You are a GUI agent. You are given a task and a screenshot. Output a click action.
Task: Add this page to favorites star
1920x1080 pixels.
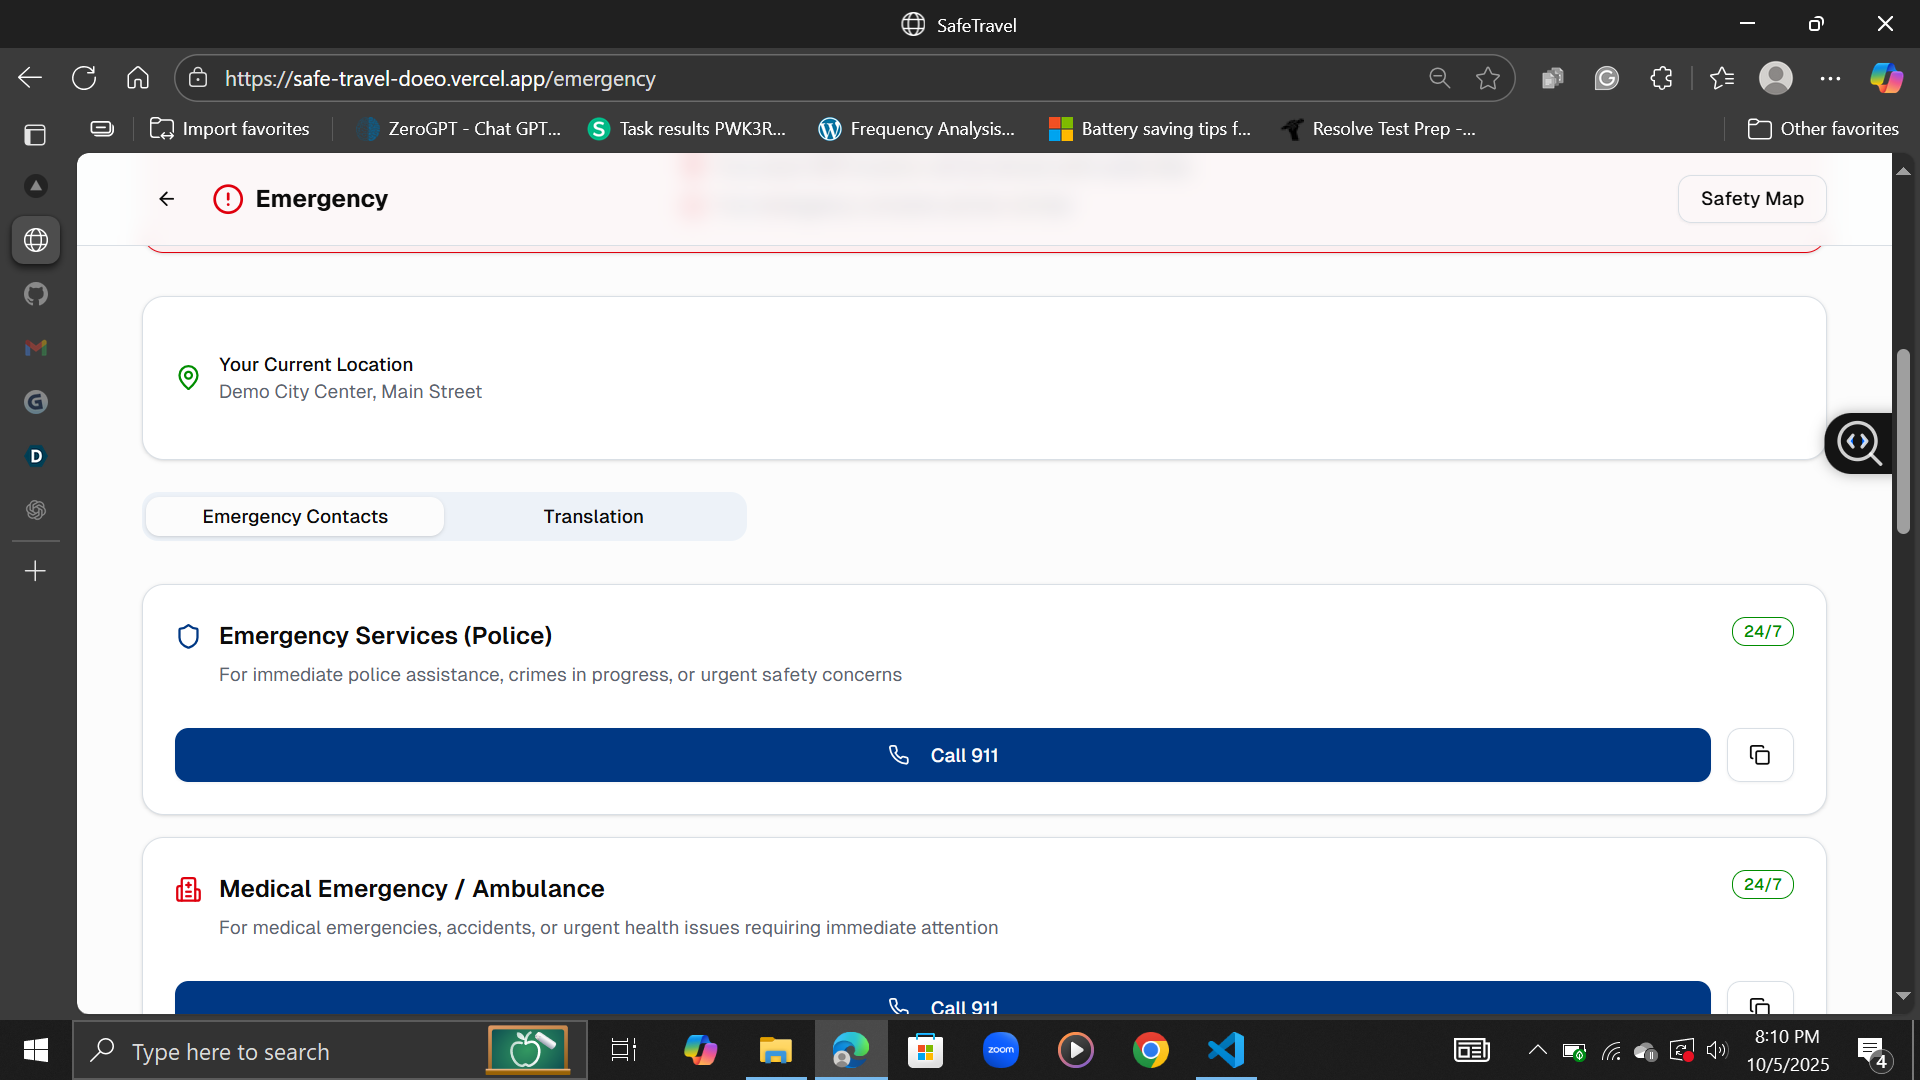point(1487,78)
